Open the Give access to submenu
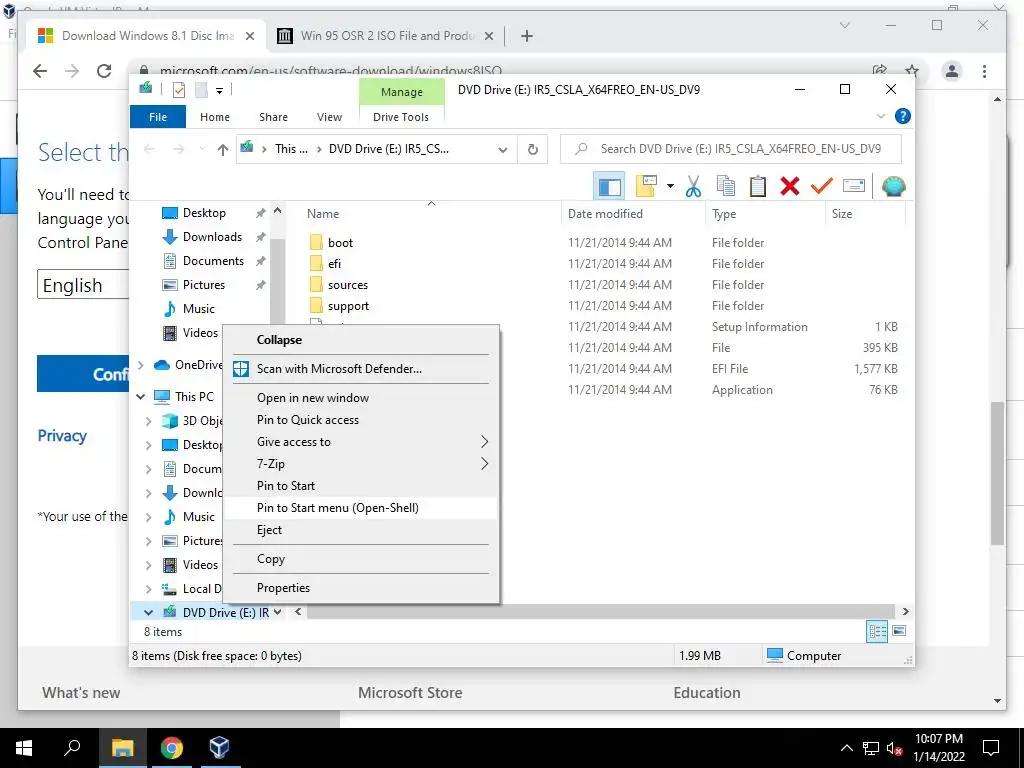Viewport: 1024px width, 768px height. click(360, 442)
